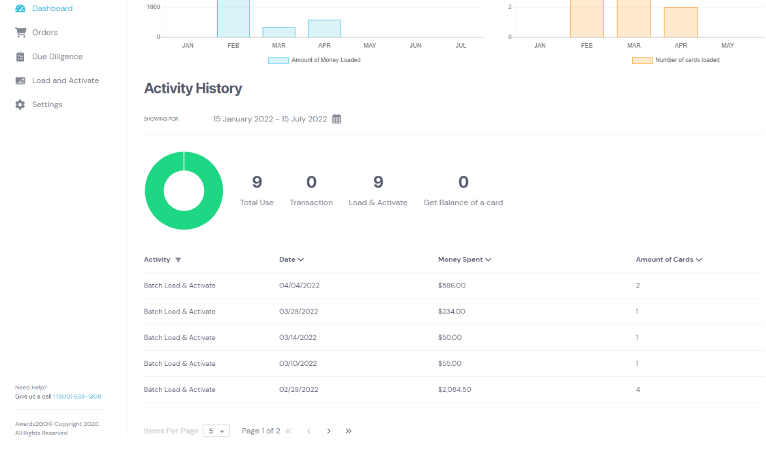Screen dimensions: 766x460
Task: Click the Total Use count of 9
Action: [257, 182]
